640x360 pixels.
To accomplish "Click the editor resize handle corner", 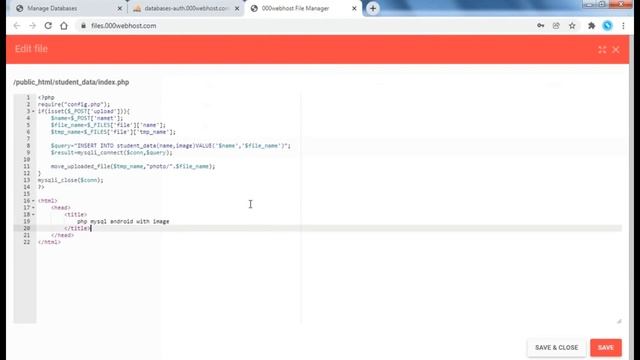I will (x=619, y=321).
